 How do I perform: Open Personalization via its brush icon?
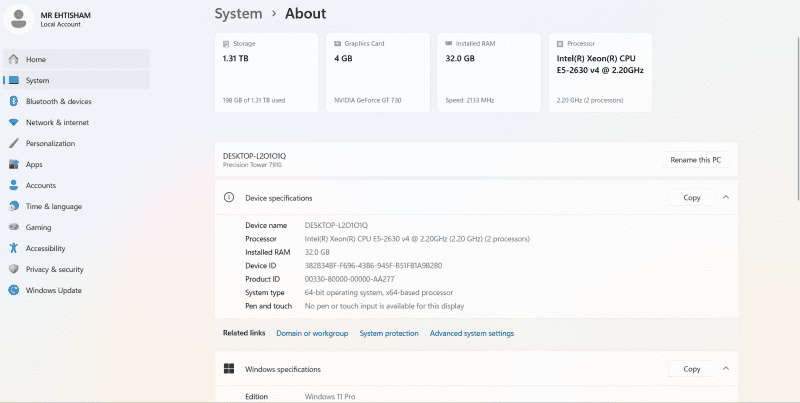pyautogui.click(x=13, y=143)
